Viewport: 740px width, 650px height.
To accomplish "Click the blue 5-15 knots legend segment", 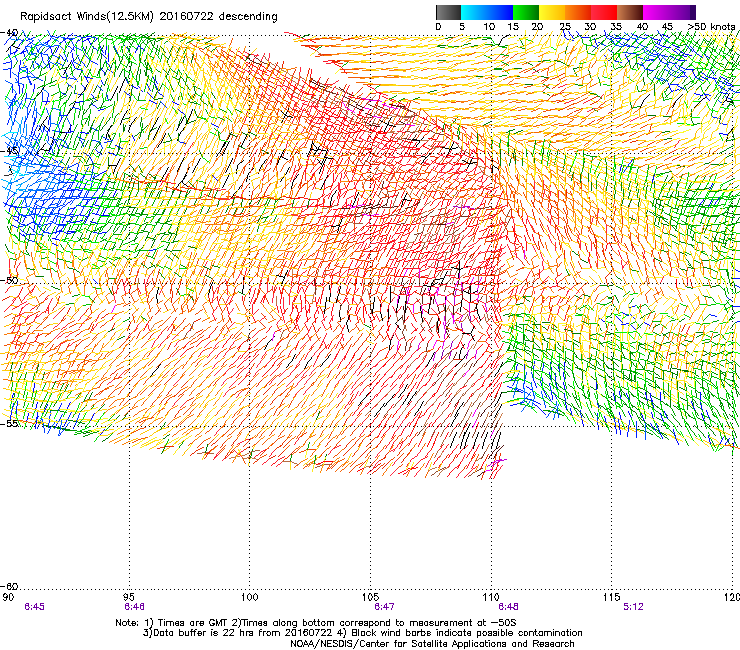I will click(487, 12).
